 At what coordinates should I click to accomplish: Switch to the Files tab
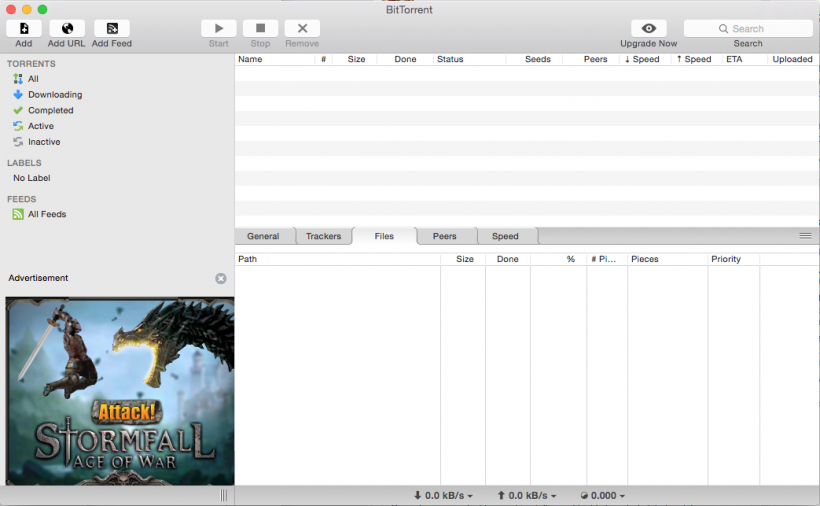point(384,236)
